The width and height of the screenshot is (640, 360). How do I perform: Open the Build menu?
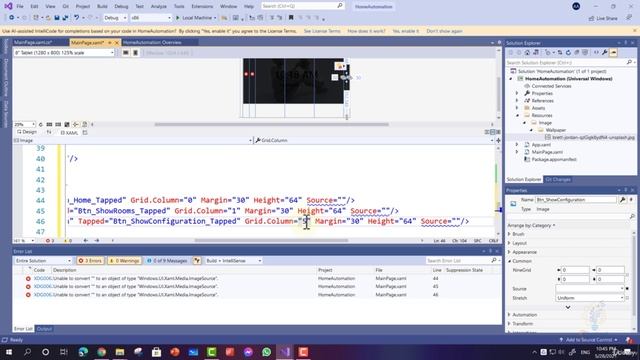[x=102, y=7]
